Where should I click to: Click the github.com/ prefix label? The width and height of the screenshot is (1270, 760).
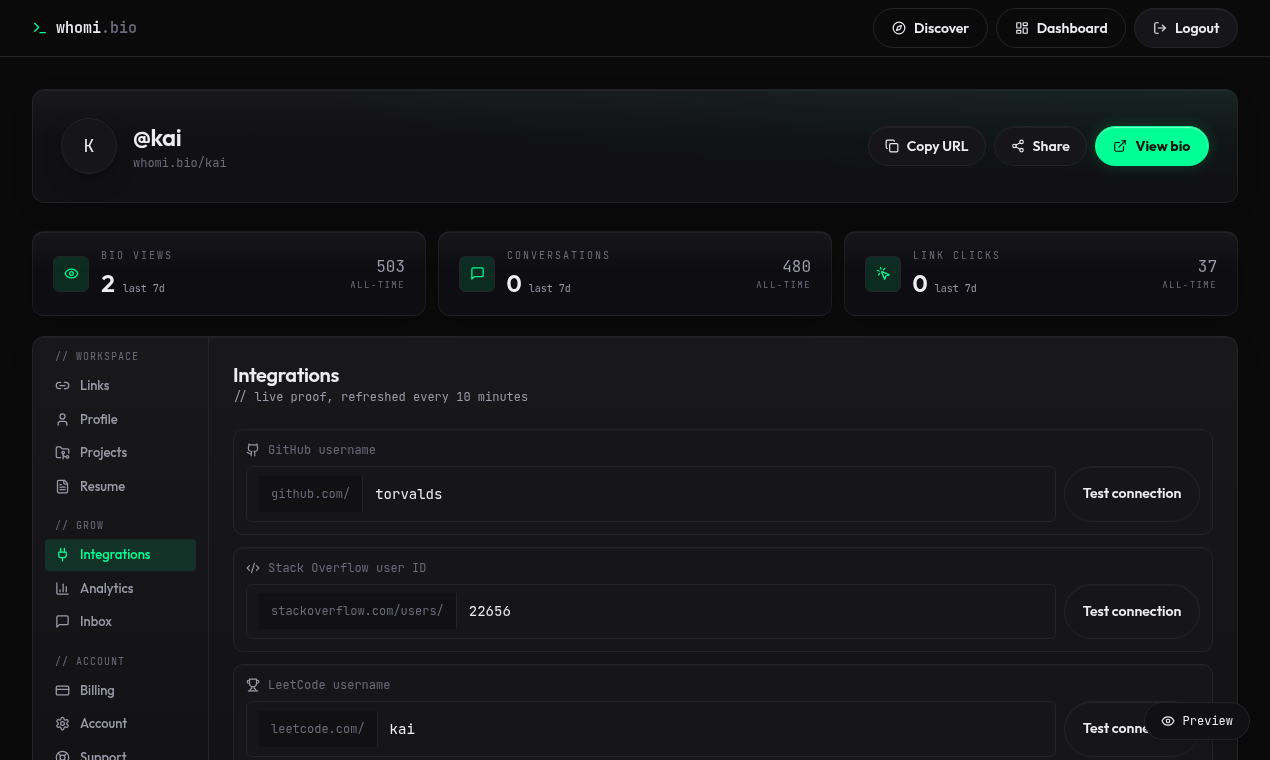pyautogui.click(x=311, y=494)
